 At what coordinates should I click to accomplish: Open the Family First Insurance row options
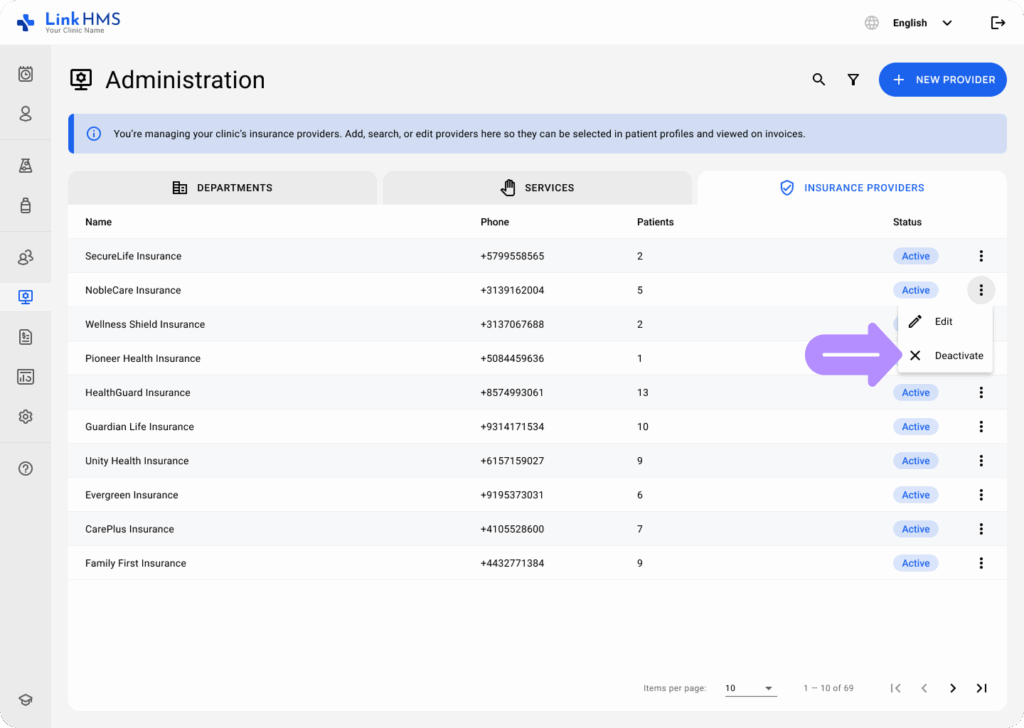[981, 563]
